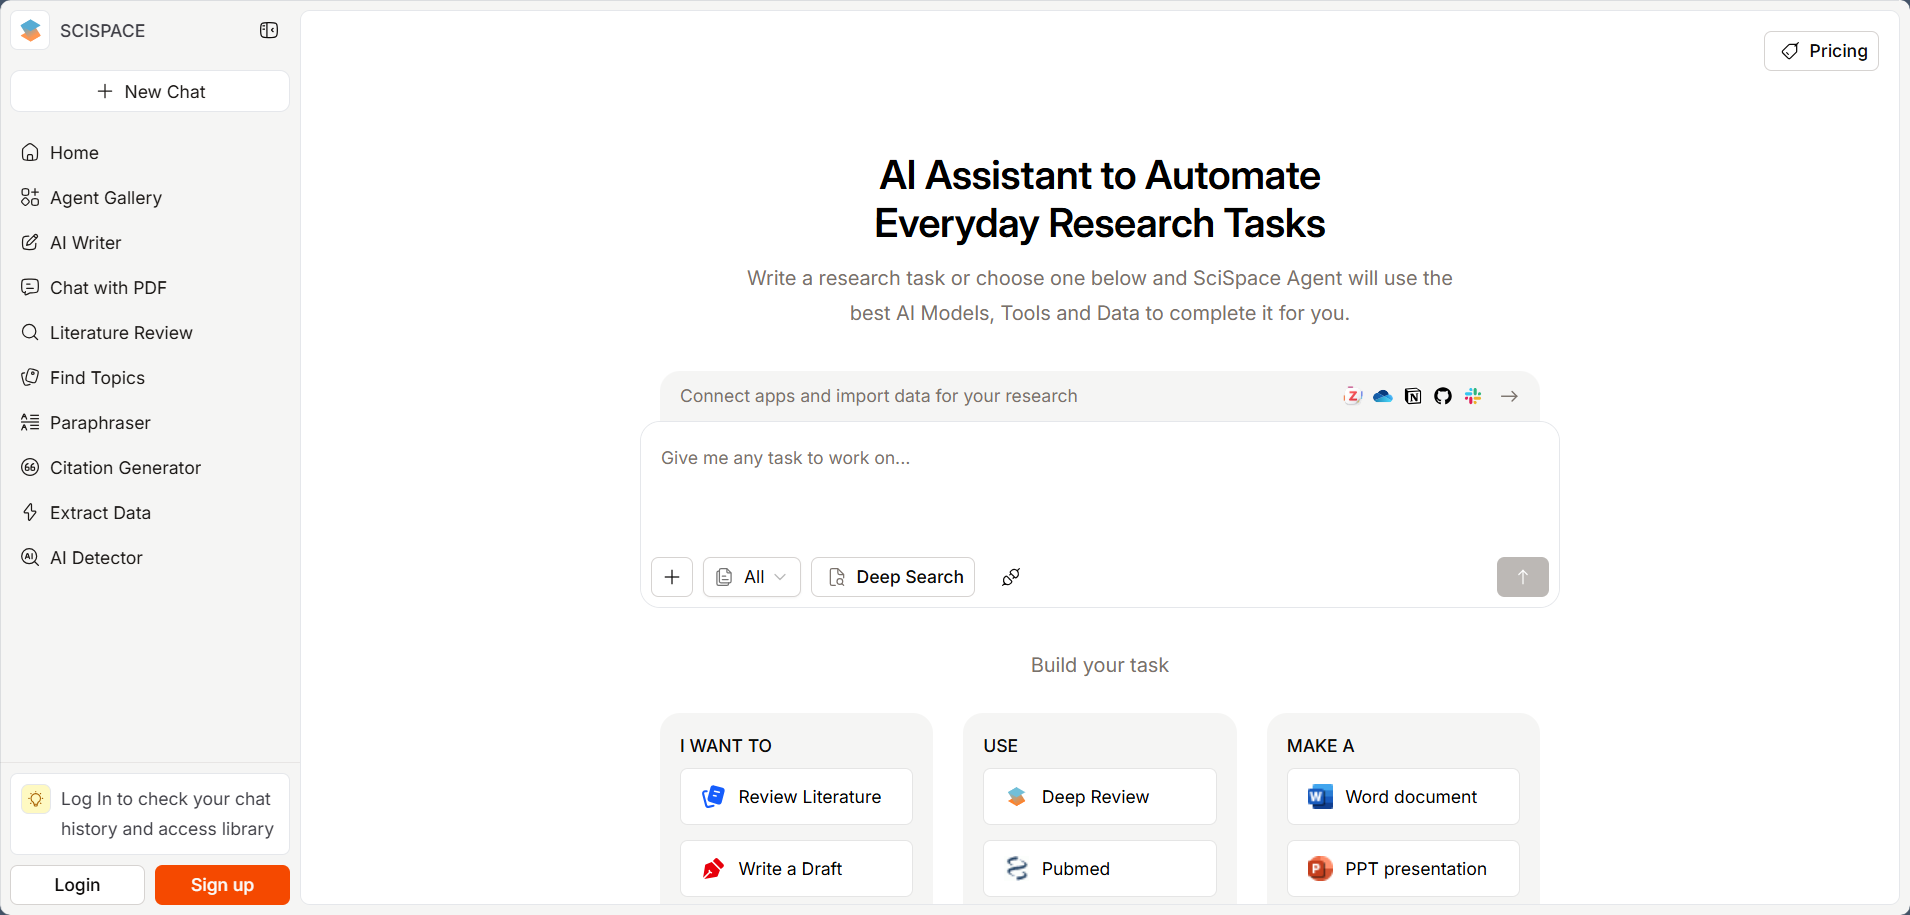
Task: Click the Slack app icon
Action: point(1473,396)
